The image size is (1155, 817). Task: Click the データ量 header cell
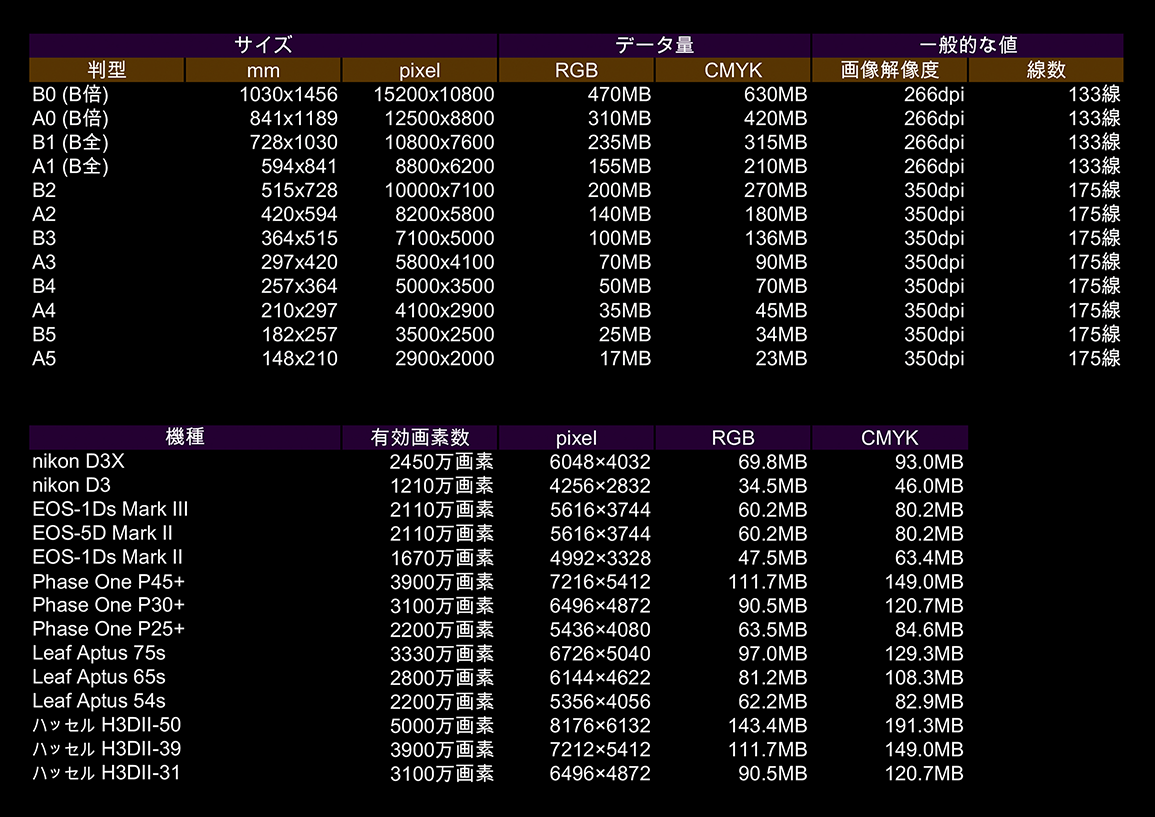tap(655, 45)
